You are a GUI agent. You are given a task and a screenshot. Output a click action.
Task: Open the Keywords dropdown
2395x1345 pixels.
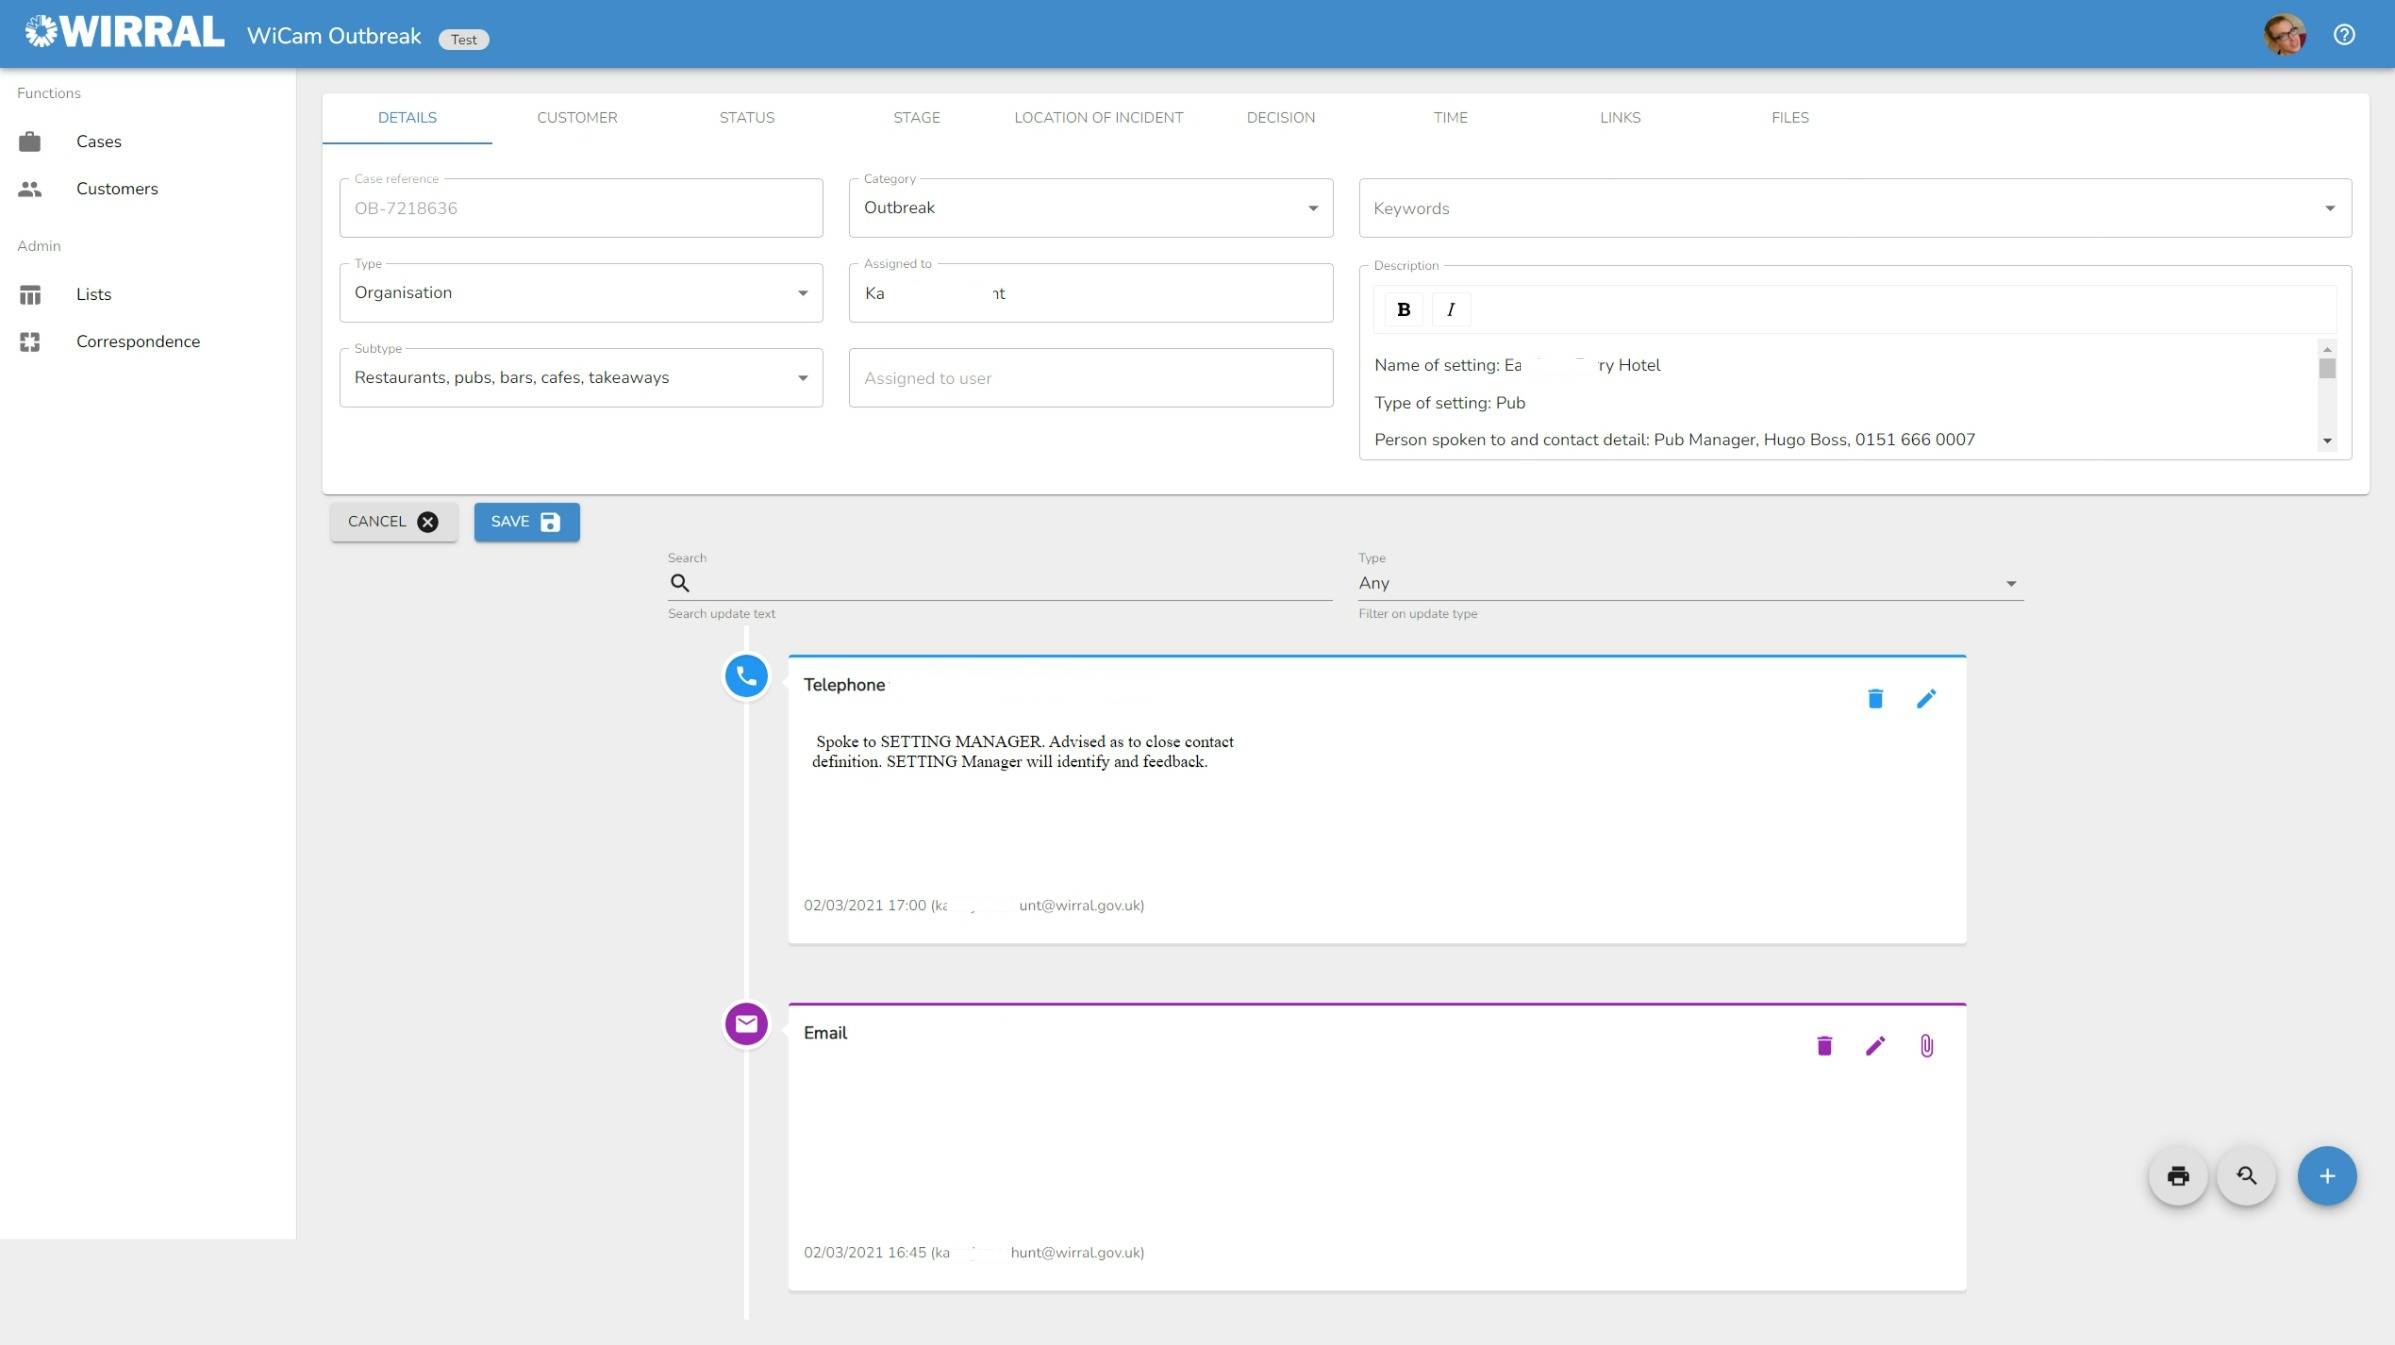[x=1855, y=208]
